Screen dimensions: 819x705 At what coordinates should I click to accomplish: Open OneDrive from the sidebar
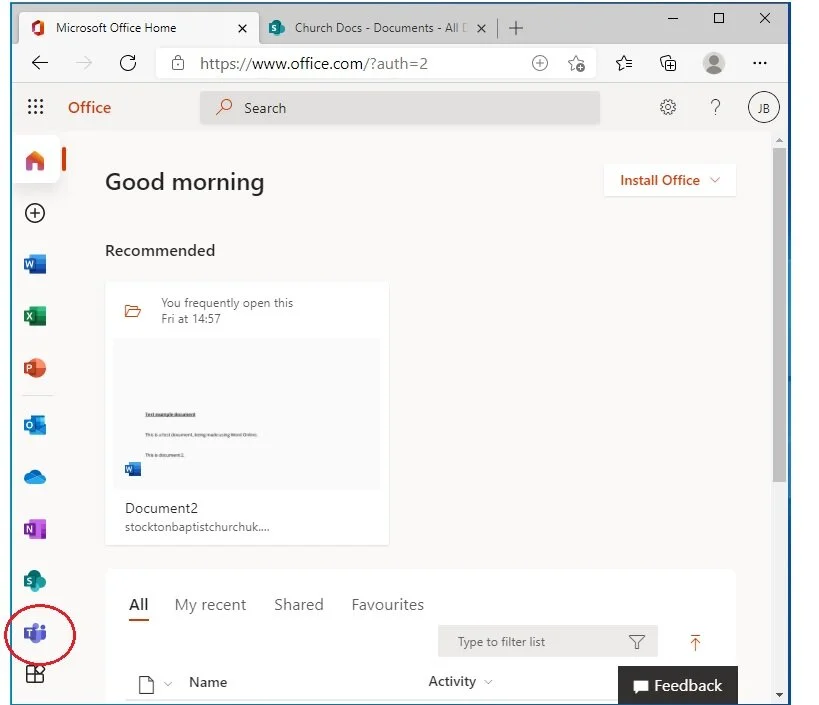[35, 477]
